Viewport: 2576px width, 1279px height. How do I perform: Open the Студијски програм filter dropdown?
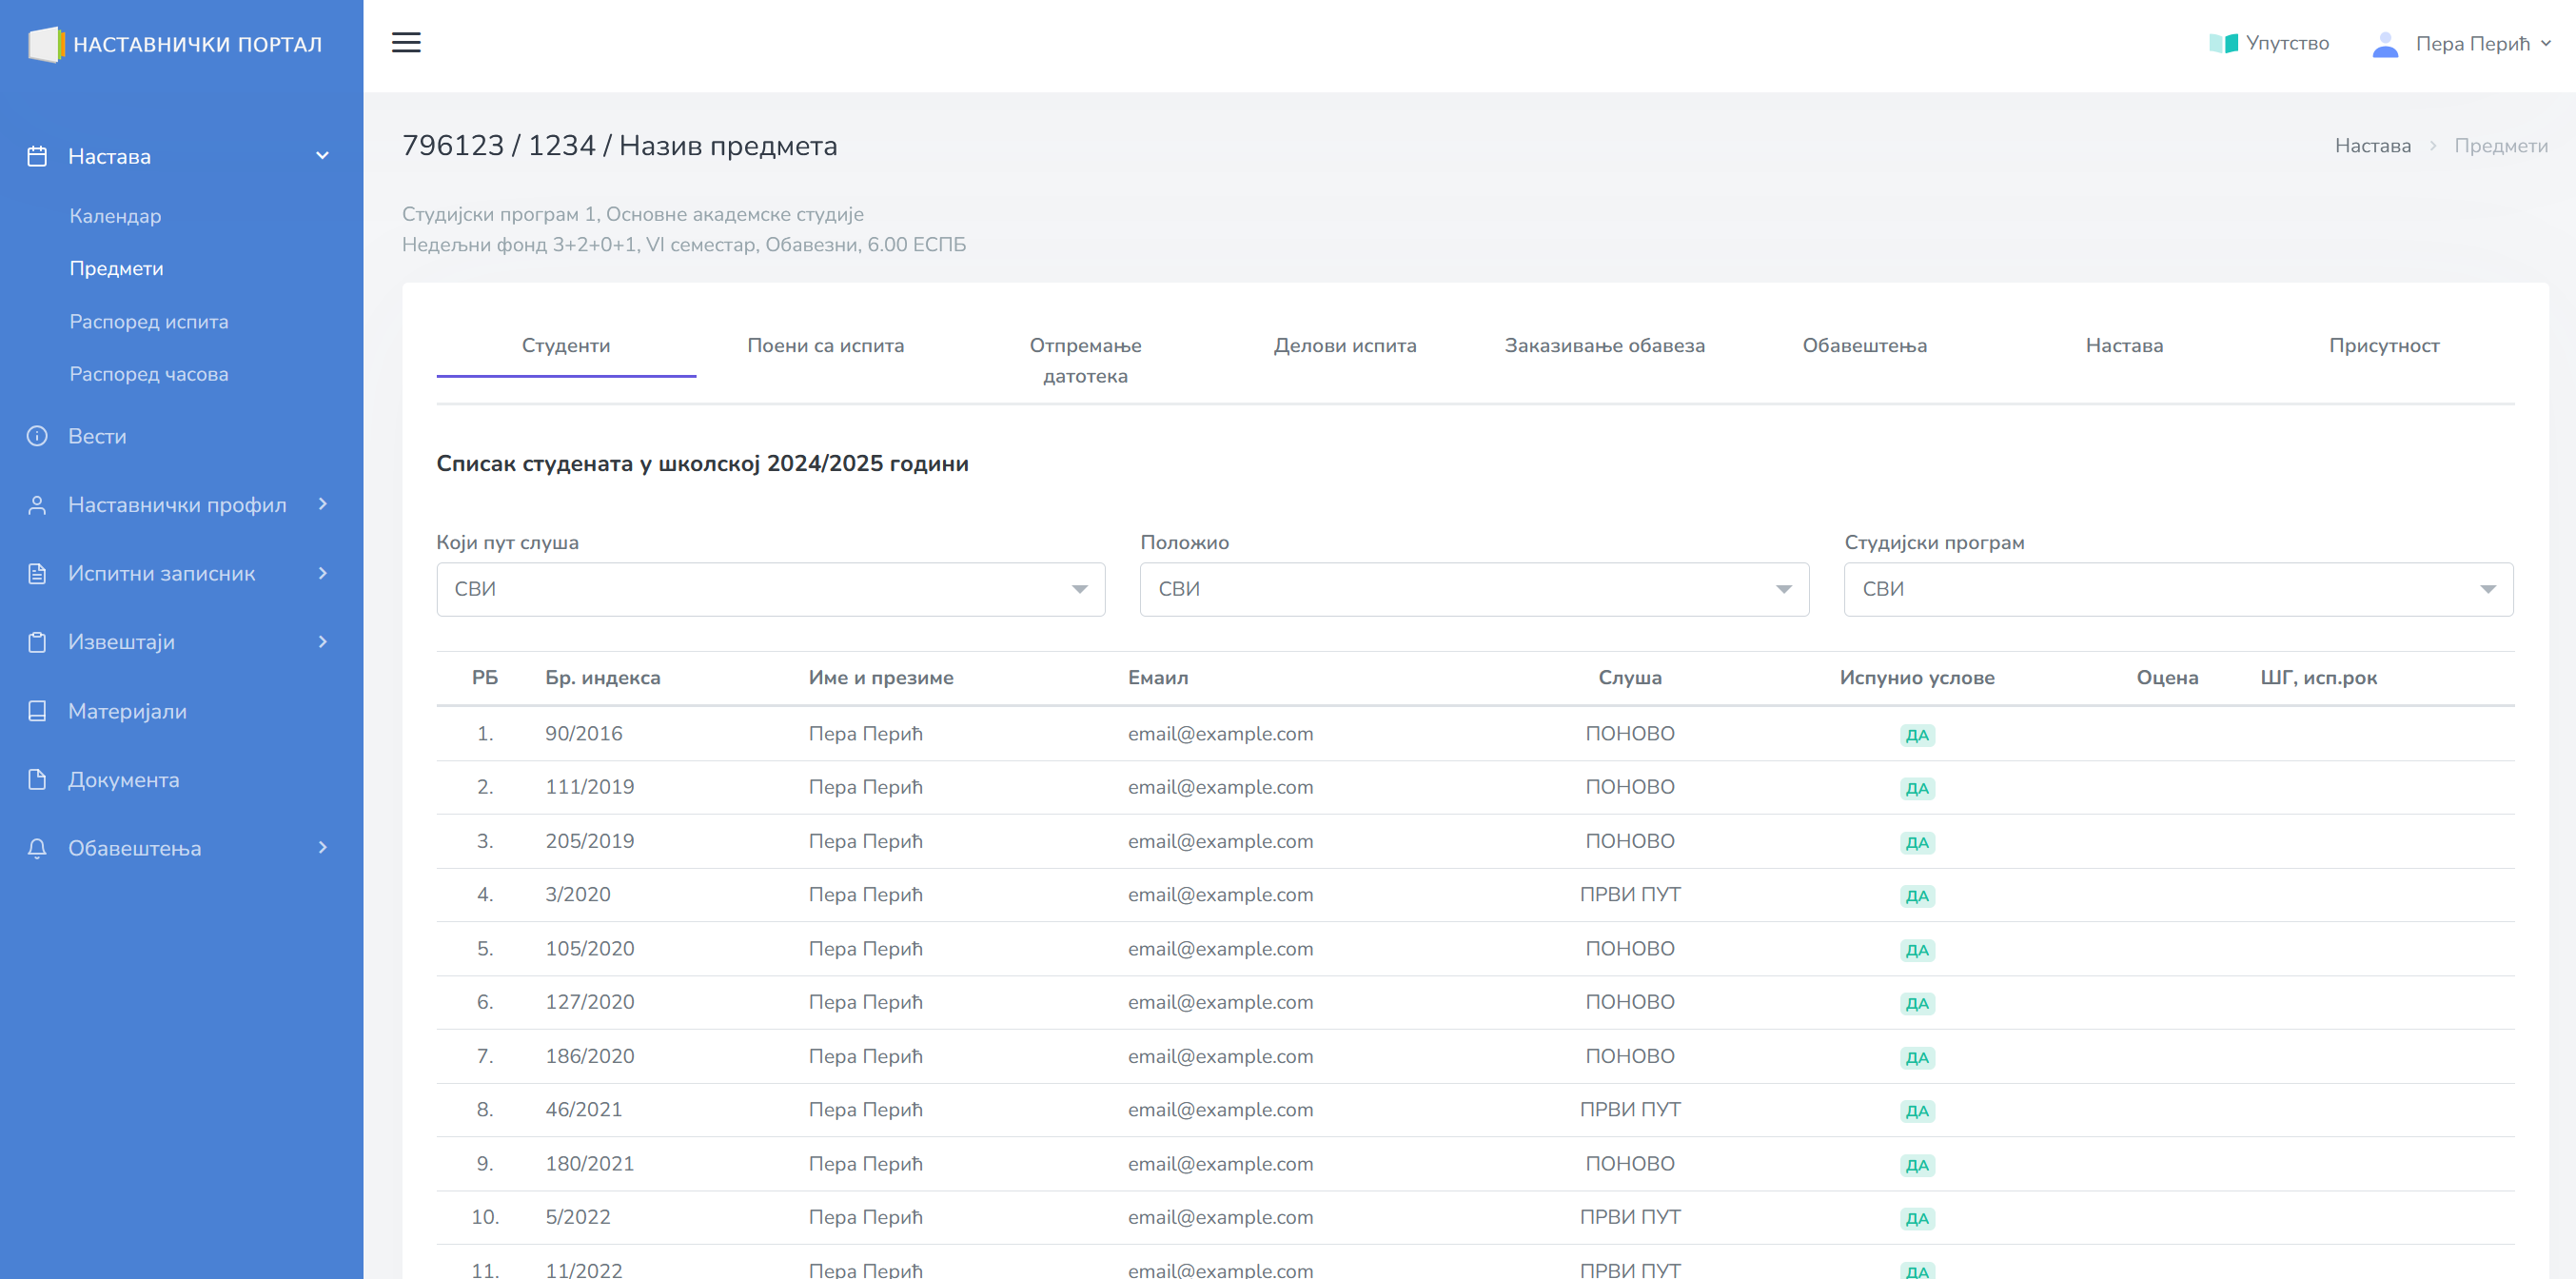point(2177,589)
